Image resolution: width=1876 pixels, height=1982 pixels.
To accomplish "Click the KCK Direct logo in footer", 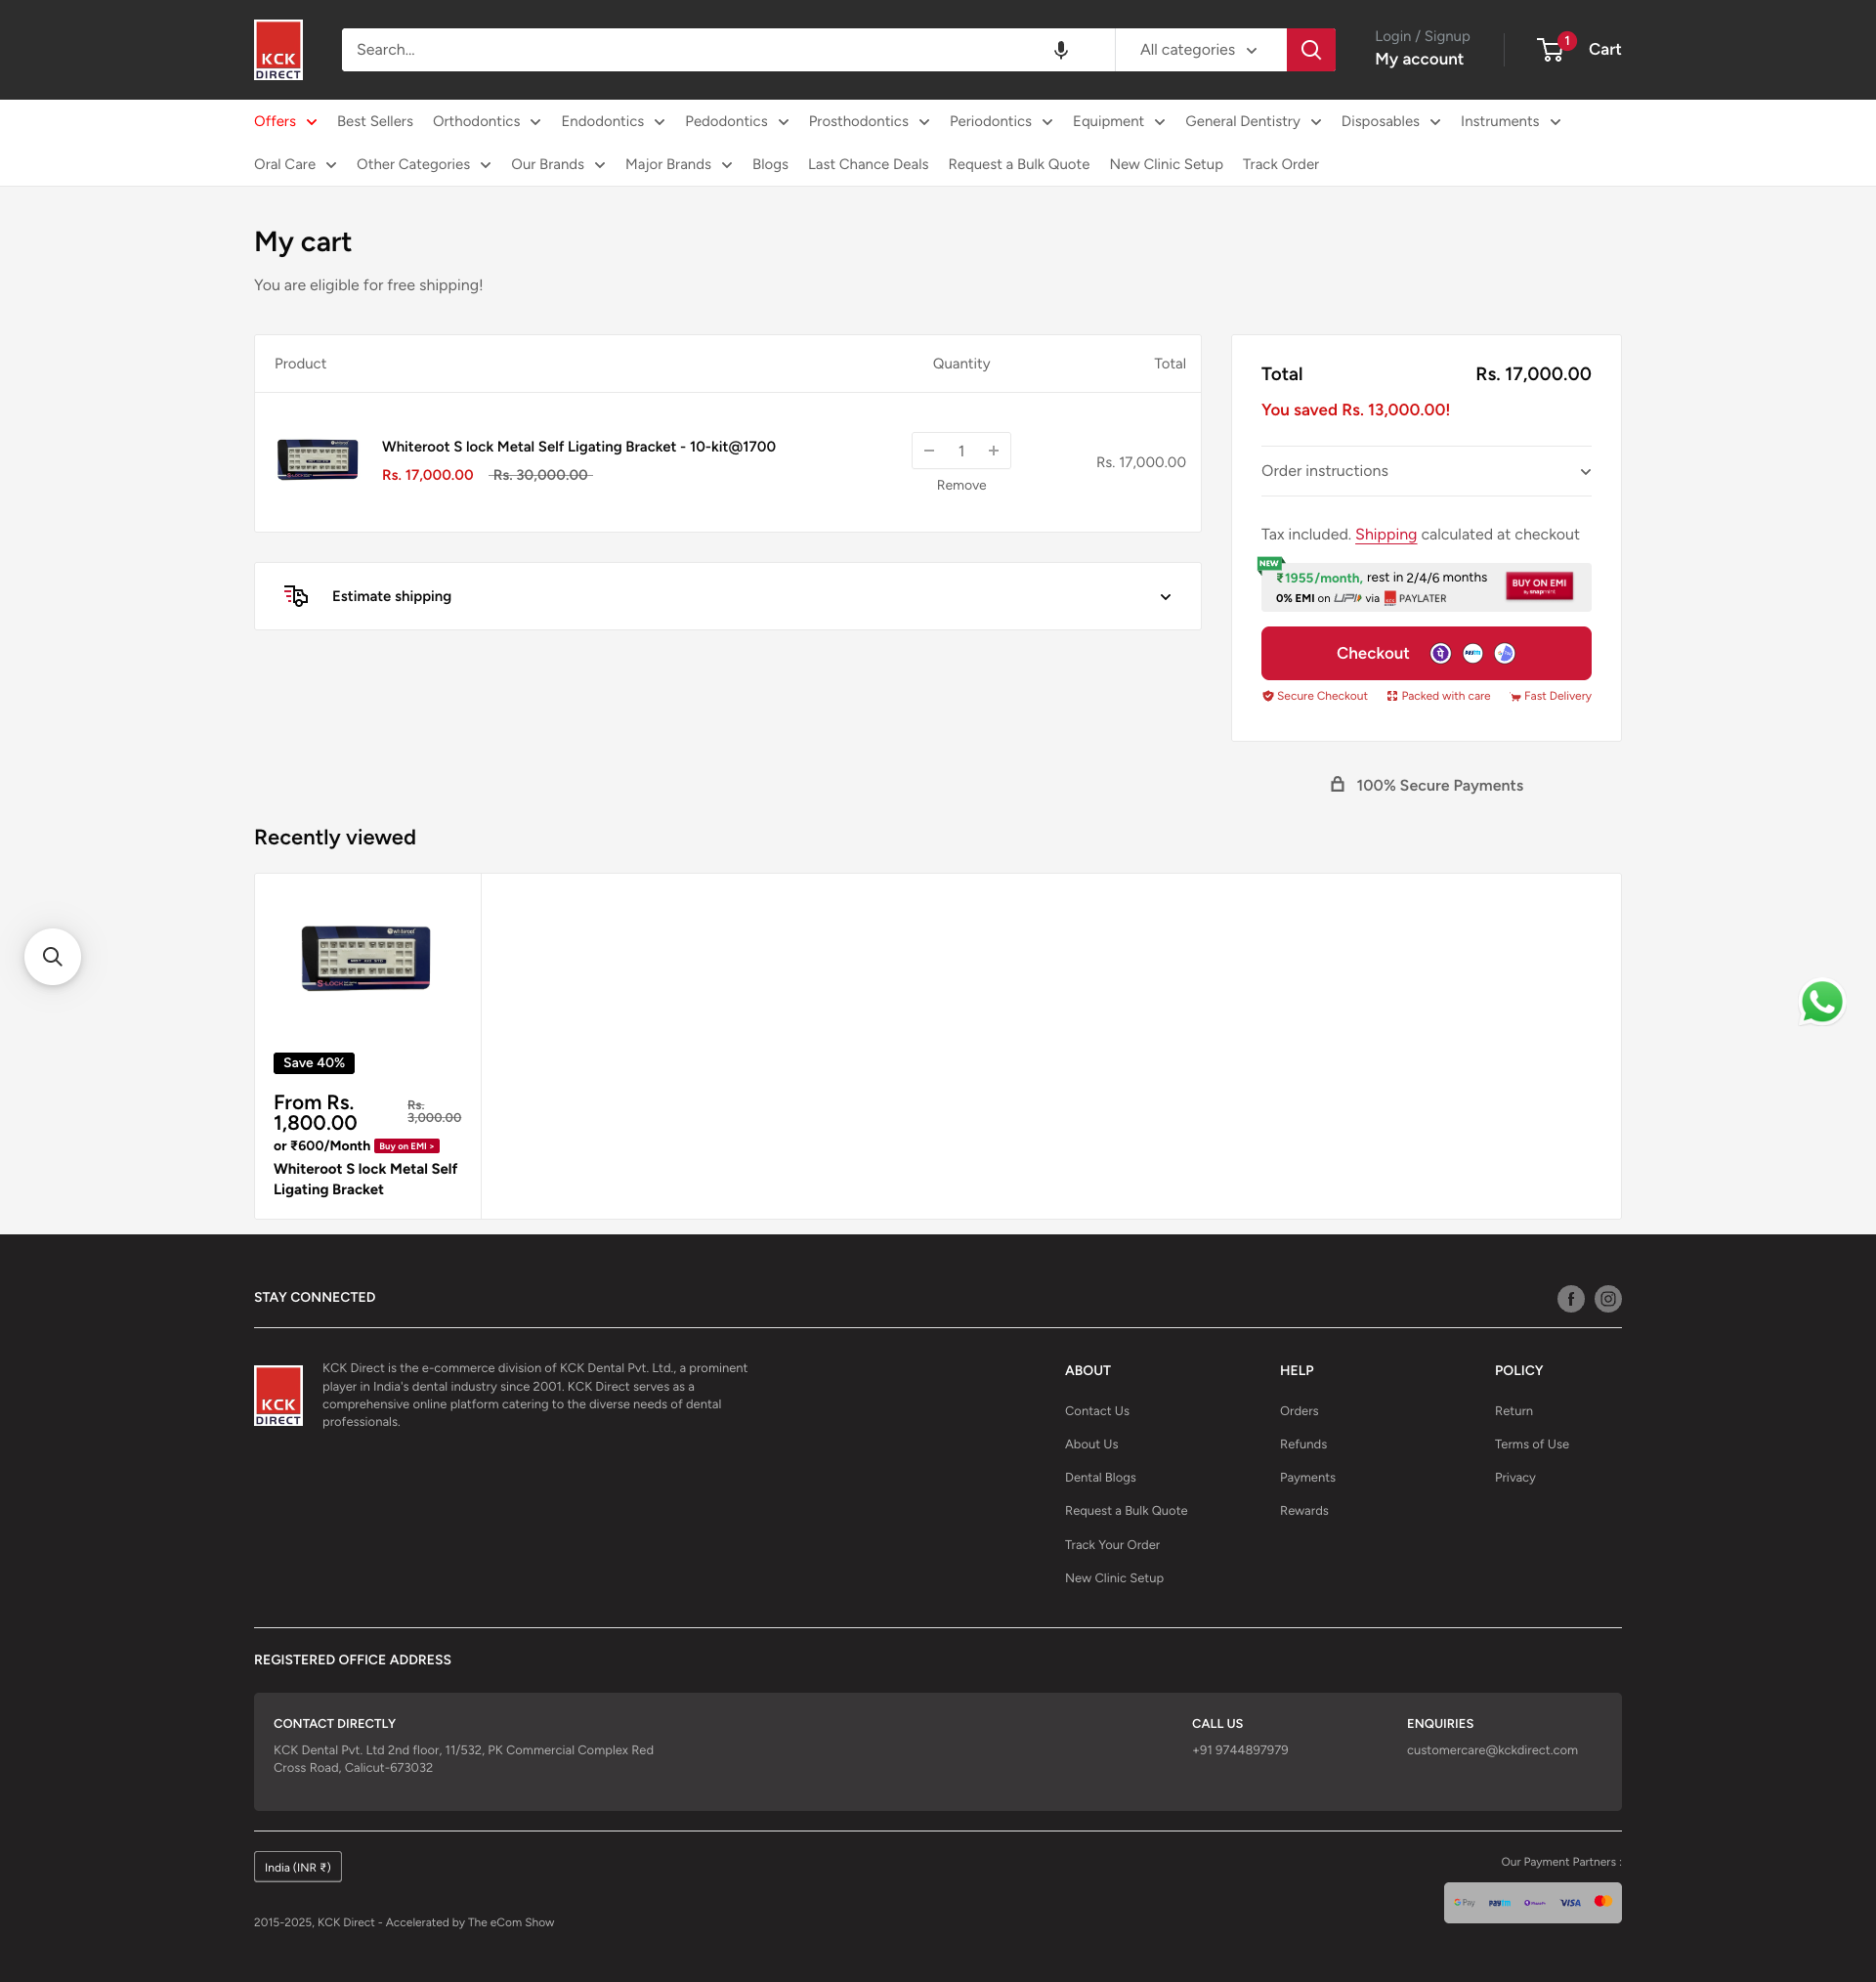I will tap(278, 1396).
